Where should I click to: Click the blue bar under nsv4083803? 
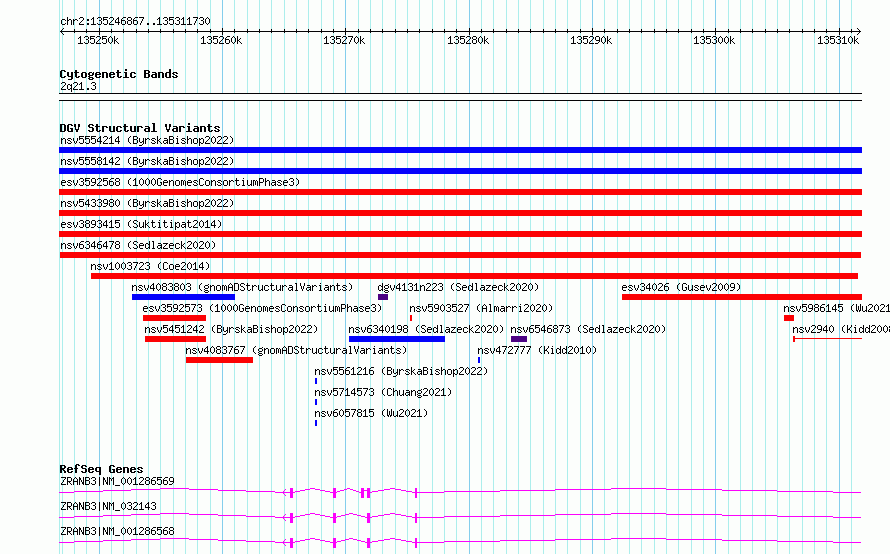tap(183, 297)
